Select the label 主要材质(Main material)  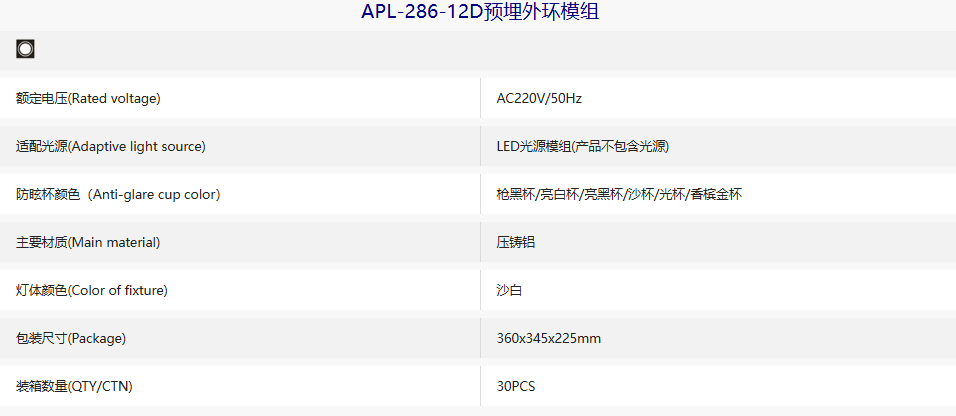[x=88, y=243]
